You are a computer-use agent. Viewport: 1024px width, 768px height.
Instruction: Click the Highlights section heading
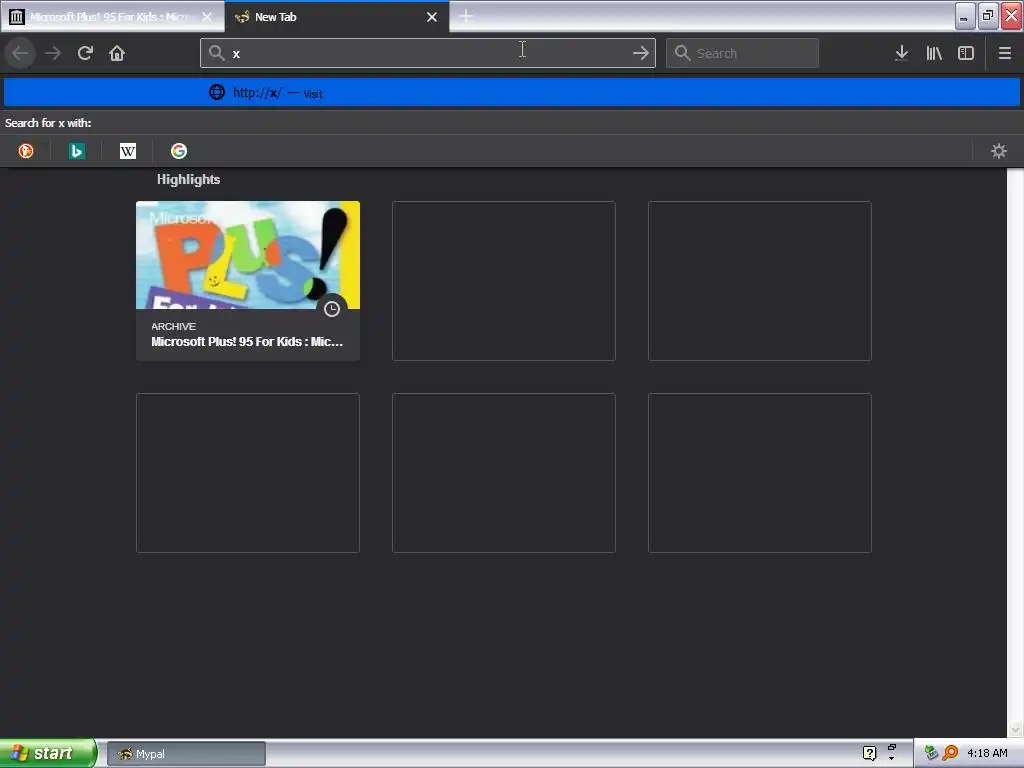pyautogui.click(x=188, y=180)
